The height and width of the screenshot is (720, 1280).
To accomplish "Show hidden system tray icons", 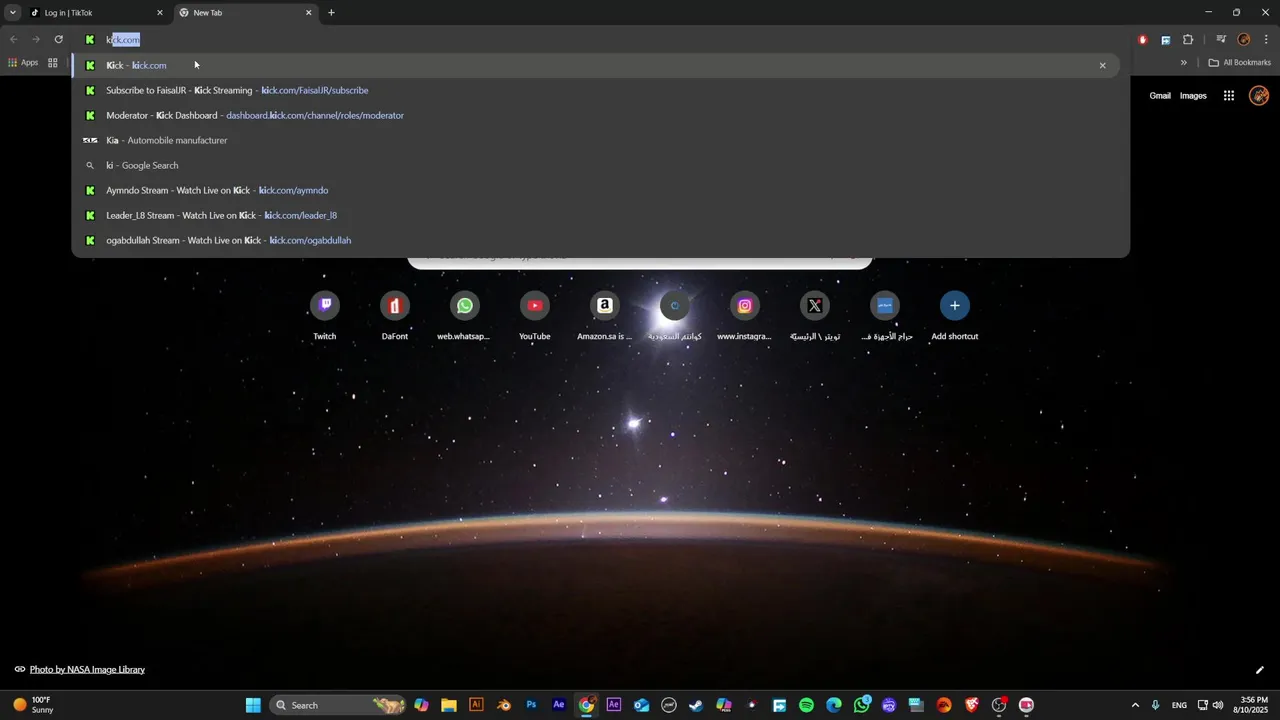I will (x=1134, y=705).
